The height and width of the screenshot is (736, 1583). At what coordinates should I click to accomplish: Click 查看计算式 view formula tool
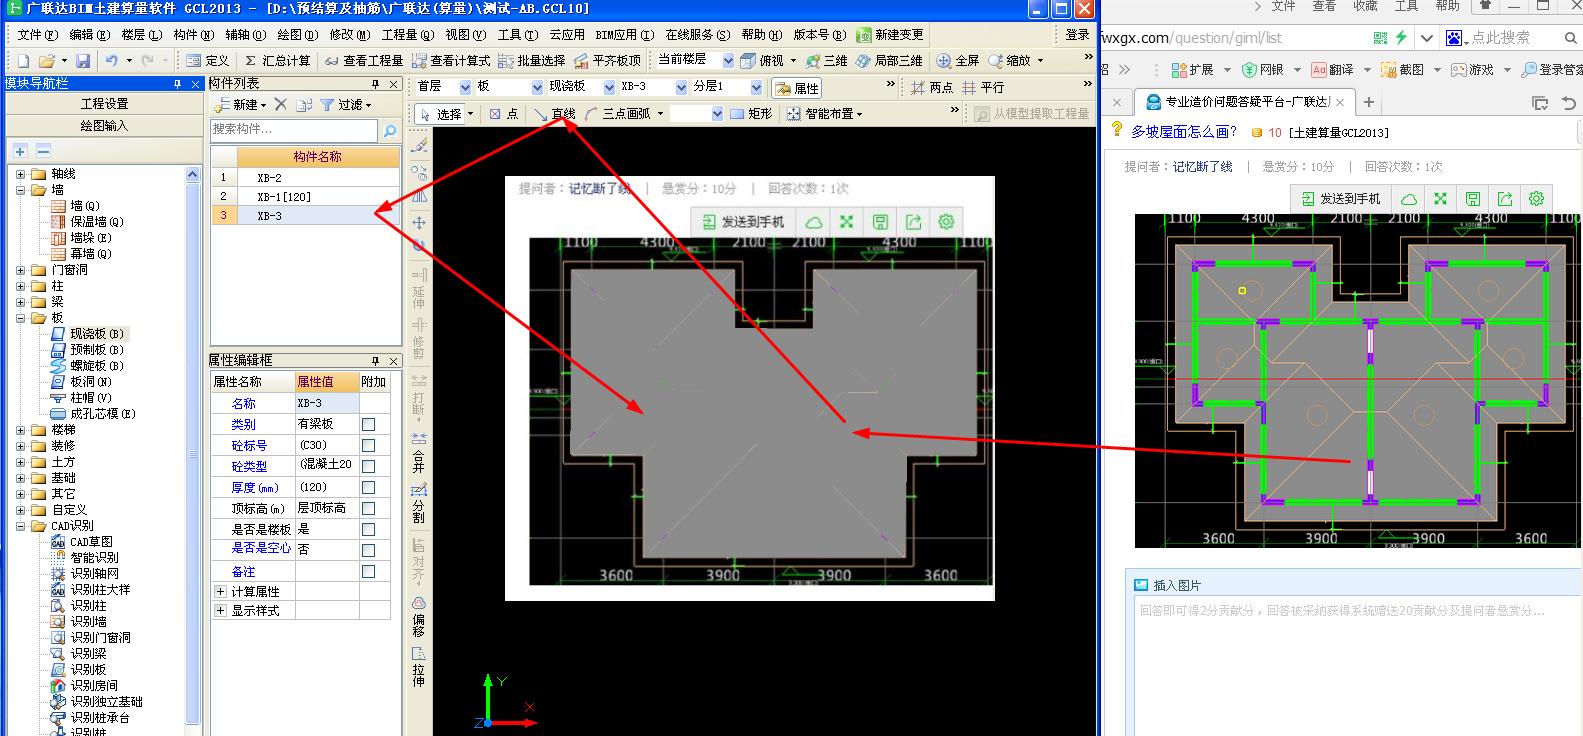click(452, 61)
